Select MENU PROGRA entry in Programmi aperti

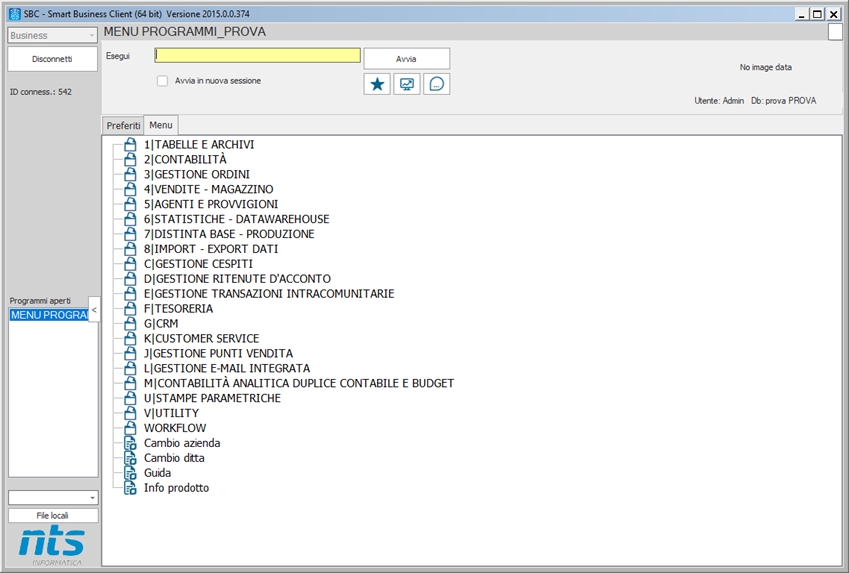point(49,315)
